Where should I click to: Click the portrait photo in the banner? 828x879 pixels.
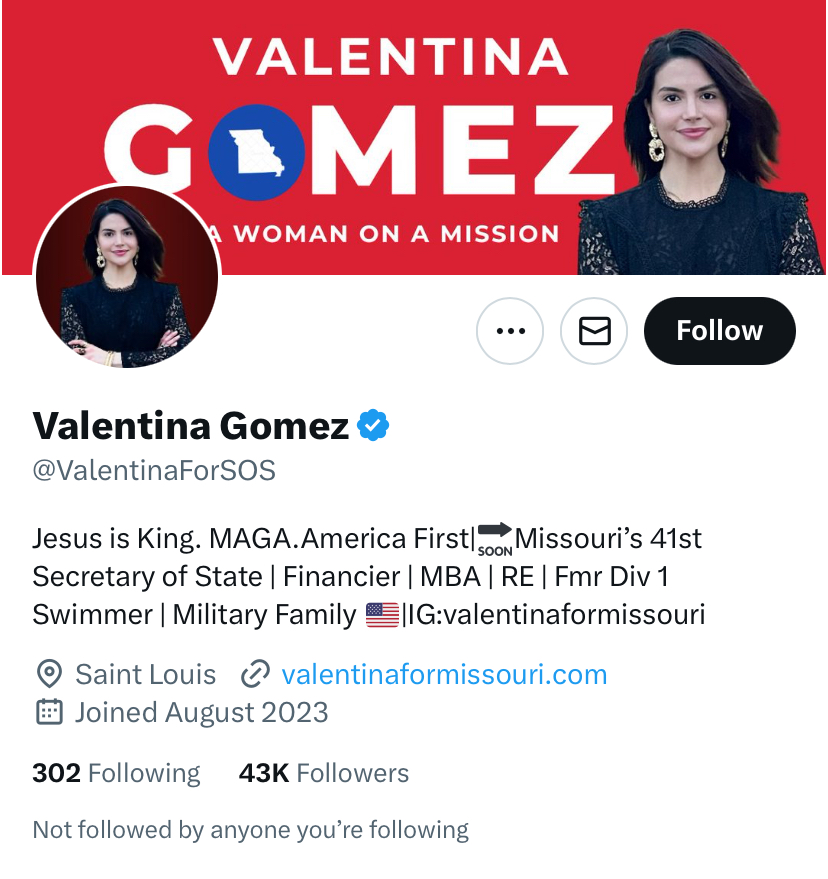700,150
